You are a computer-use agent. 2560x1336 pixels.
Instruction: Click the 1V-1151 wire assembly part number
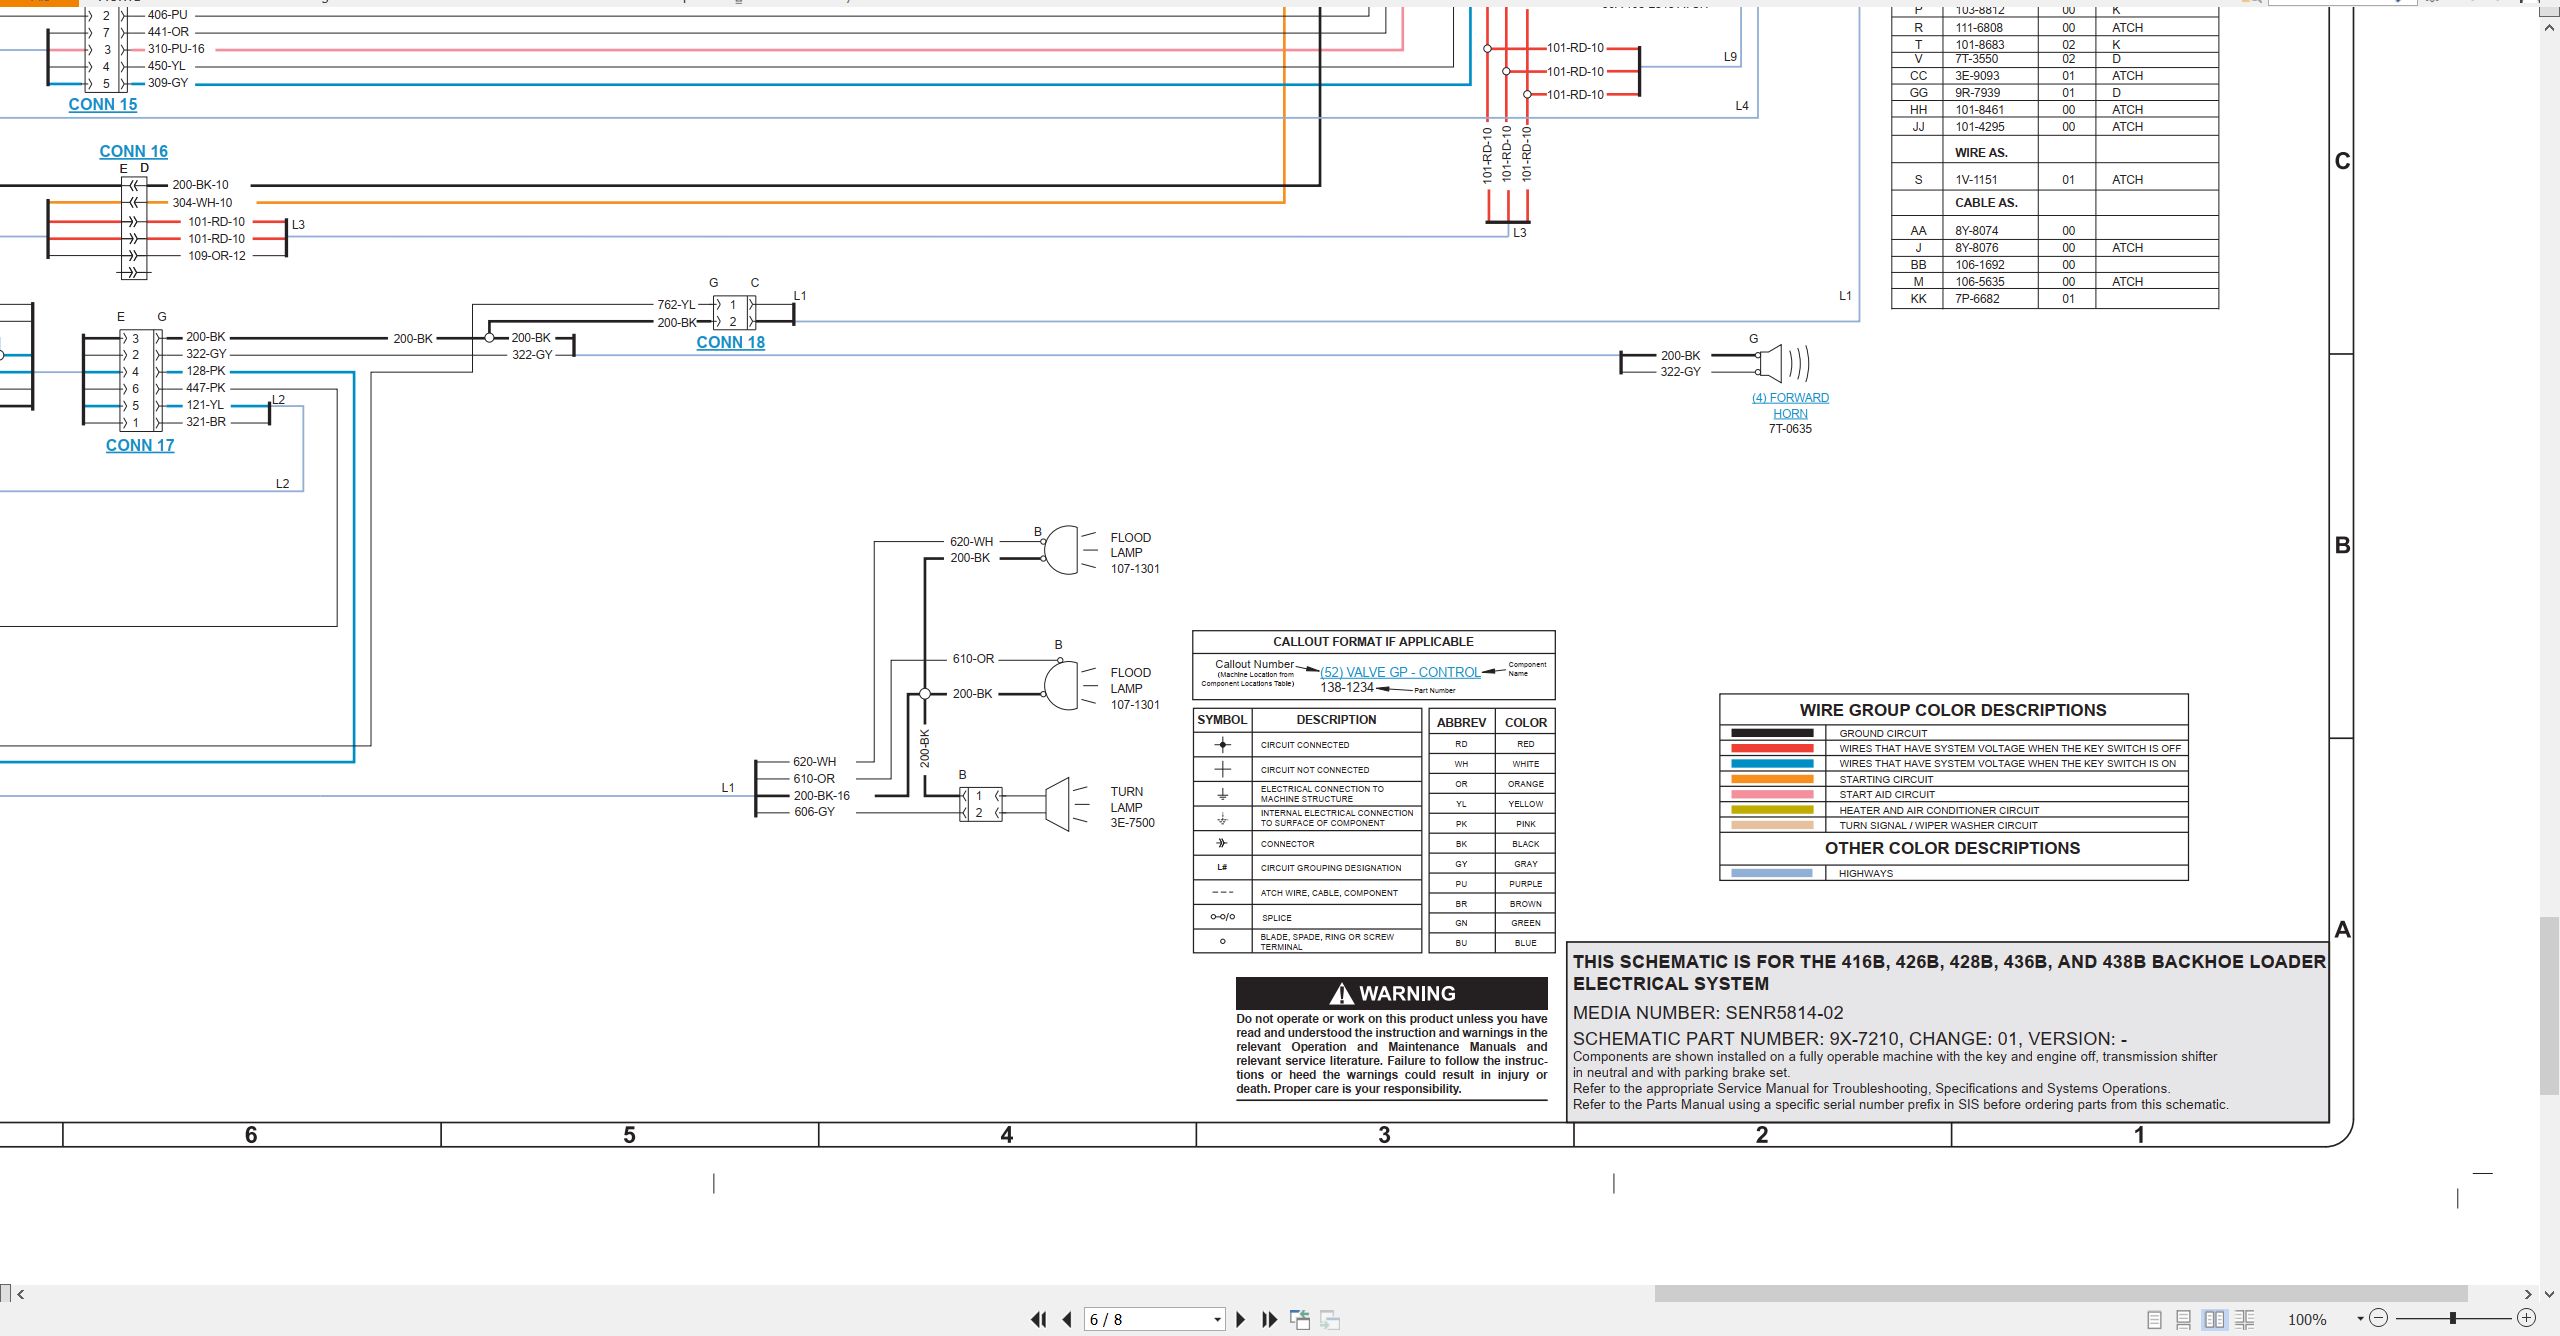[1976, 180]
